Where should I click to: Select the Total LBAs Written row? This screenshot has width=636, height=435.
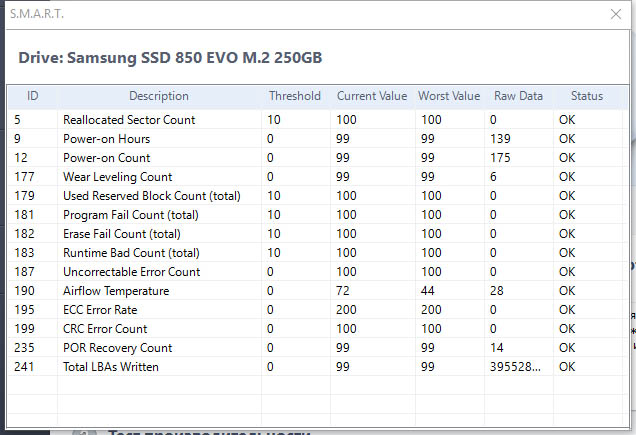pos(316,367)
